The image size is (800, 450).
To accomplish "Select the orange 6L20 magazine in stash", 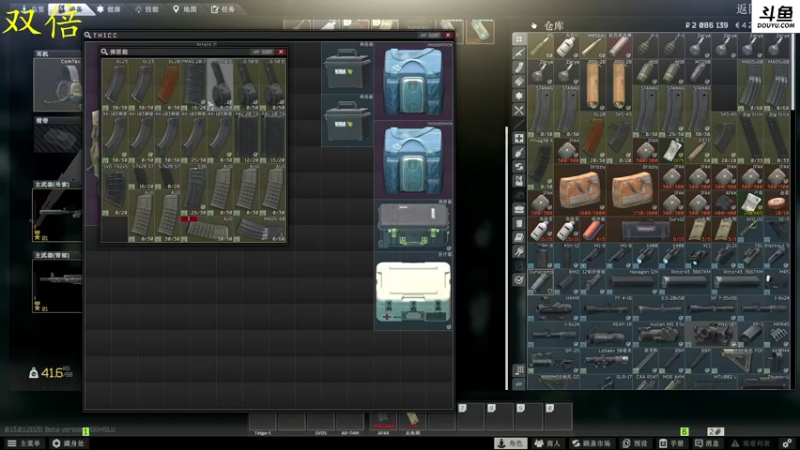I will (x=593, y=138).
